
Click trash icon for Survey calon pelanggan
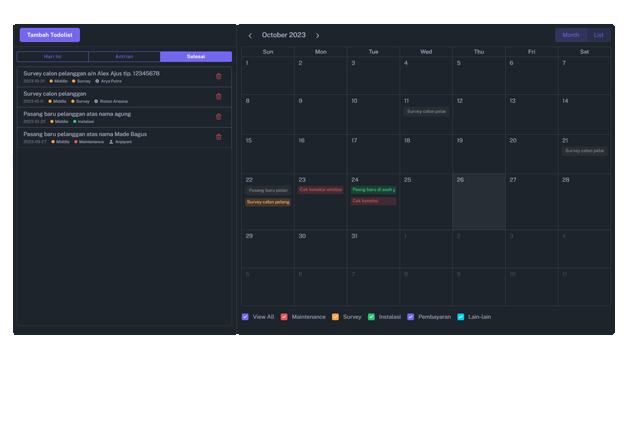(x=219, y=97)
